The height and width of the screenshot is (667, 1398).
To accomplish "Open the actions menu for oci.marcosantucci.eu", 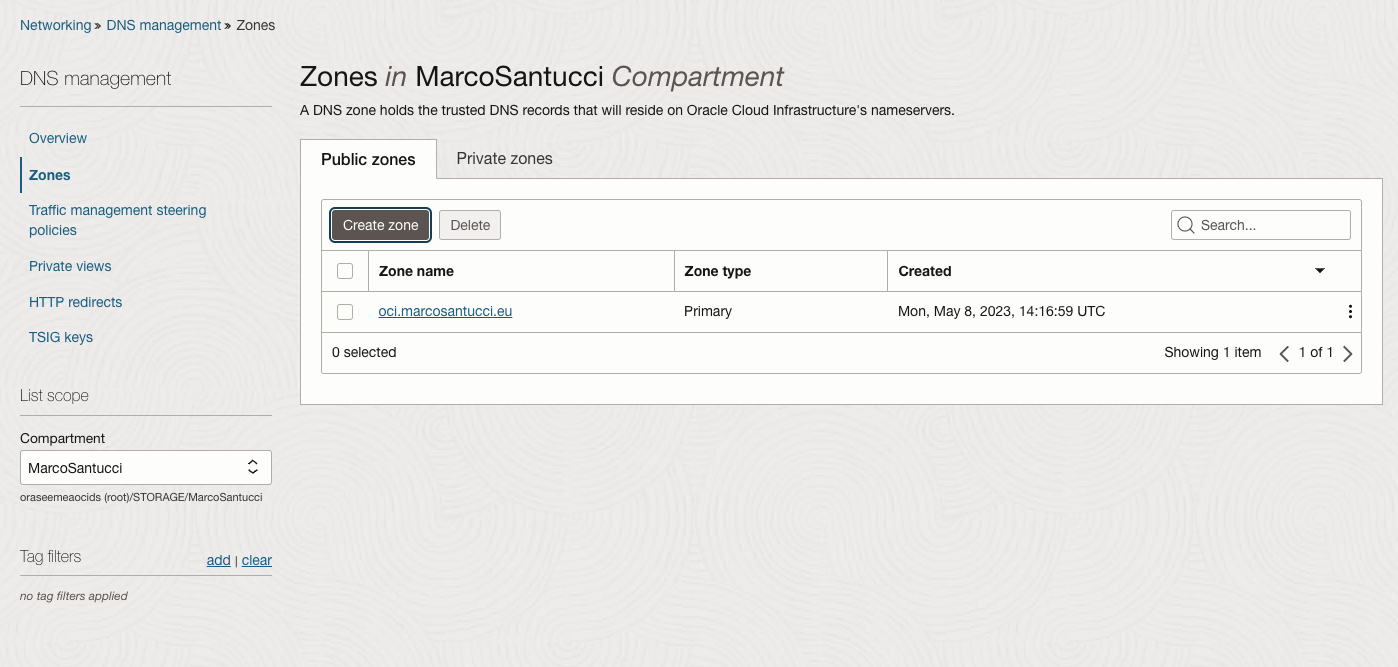I will pyautogui.click(x=1350, y=311).
